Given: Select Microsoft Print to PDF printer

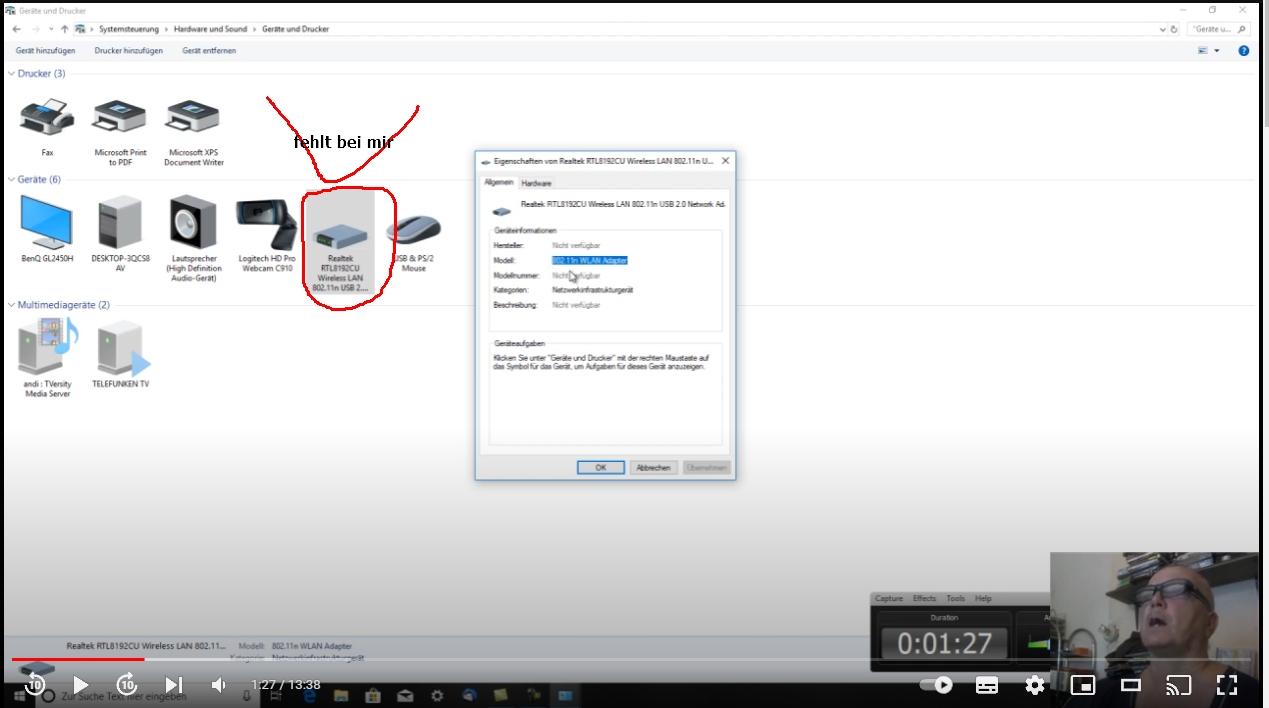Looking at the screenshot, I should [120, 131].
